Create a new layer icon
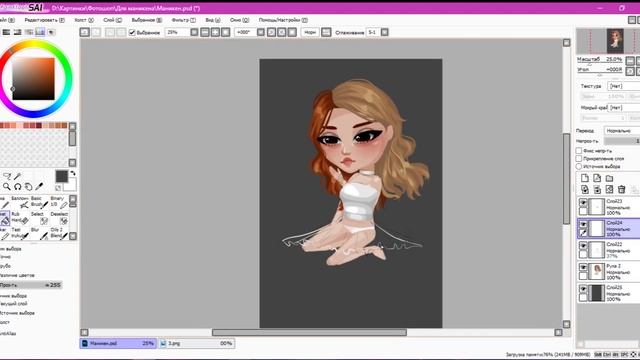The width and height of the screenshot is (640, 360). pos(585,178)
